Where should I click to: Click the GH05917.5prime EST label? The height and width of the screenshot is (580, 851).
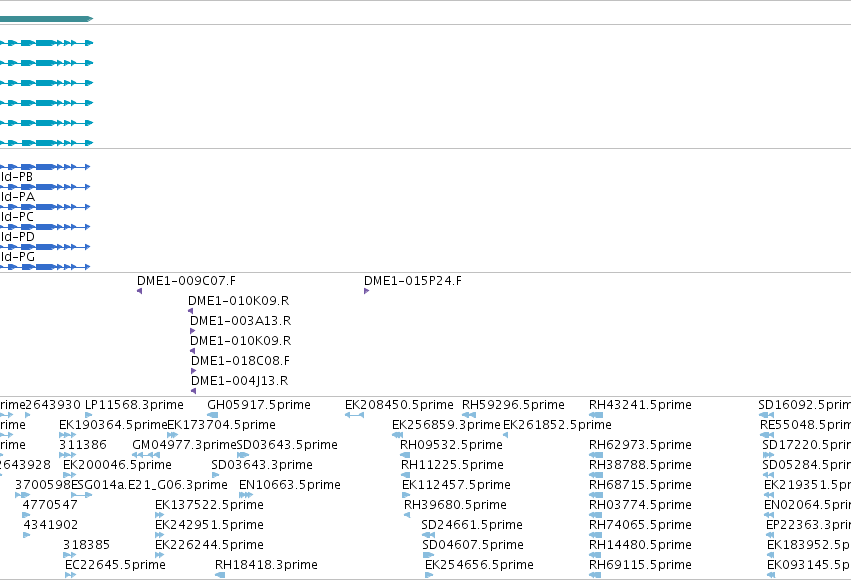click(x=259, y=405)
